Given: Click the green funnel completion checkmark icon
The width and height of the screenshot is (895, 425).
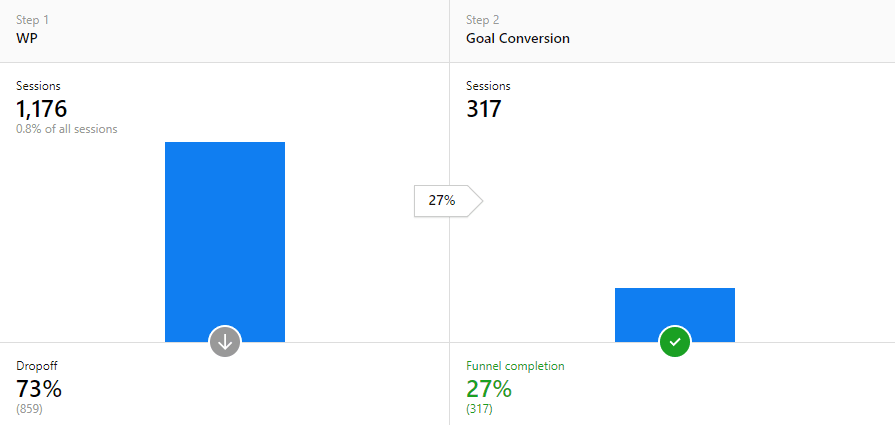Looking at the screenshot, I should 675,342.
